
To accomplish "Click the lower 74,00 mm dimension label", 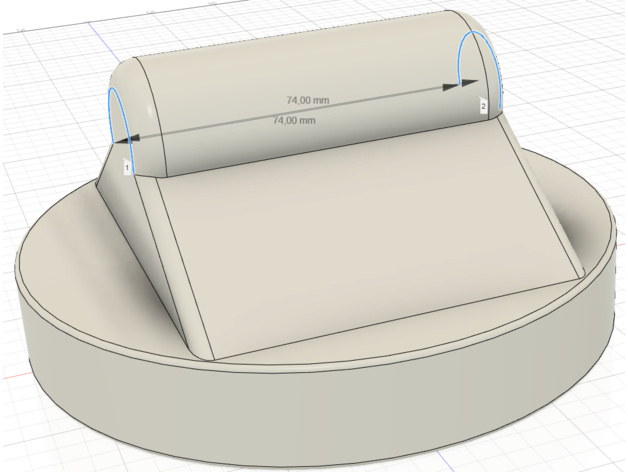I will click(x=294, y=120).
